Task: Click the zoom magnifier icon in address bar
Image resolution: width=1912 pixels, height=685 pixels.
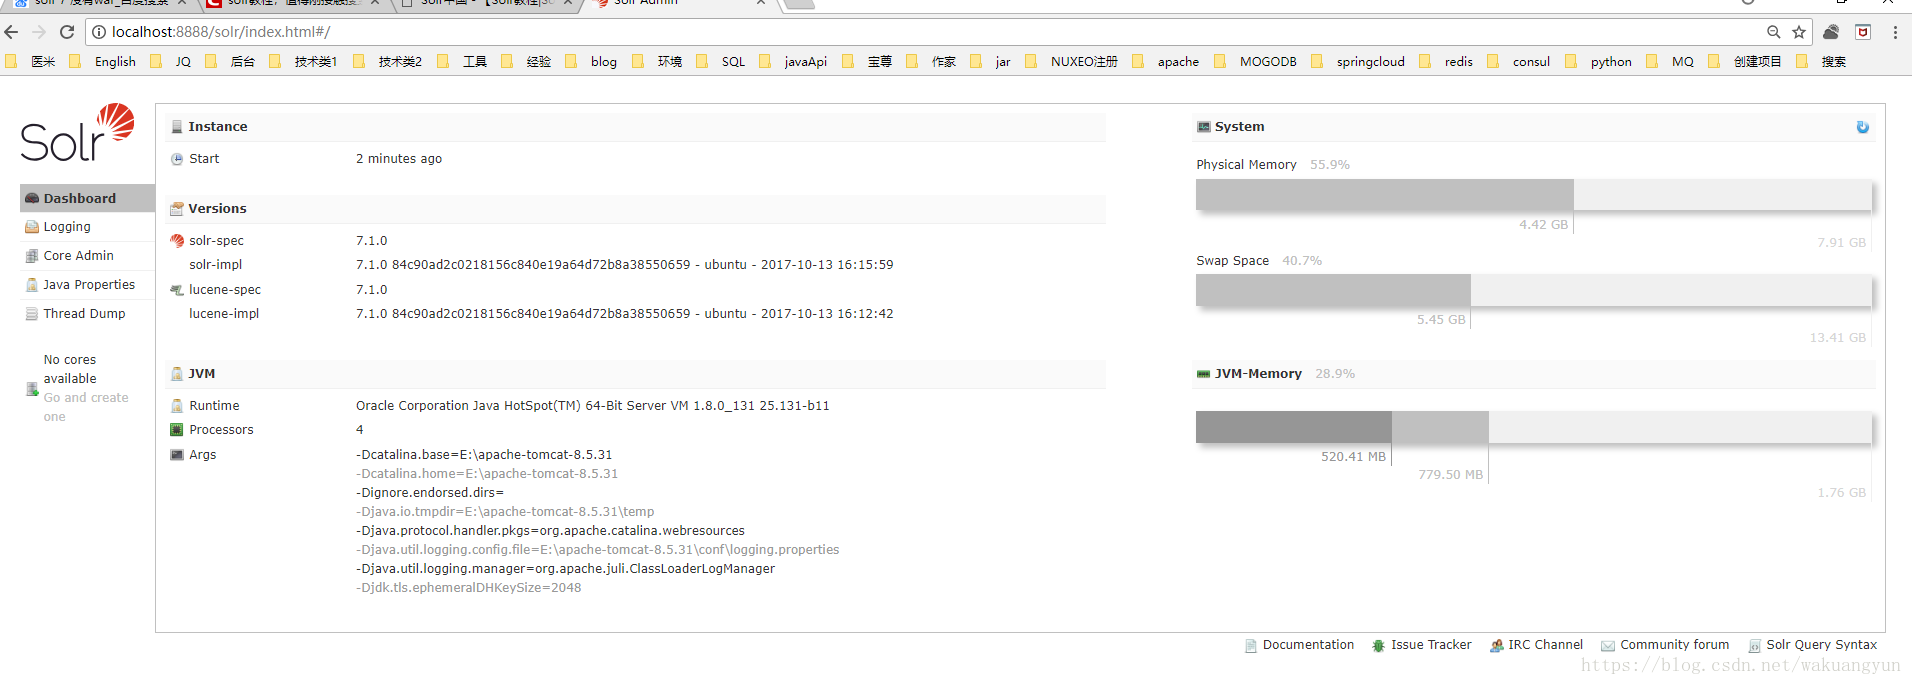Action: (1773, 32)
